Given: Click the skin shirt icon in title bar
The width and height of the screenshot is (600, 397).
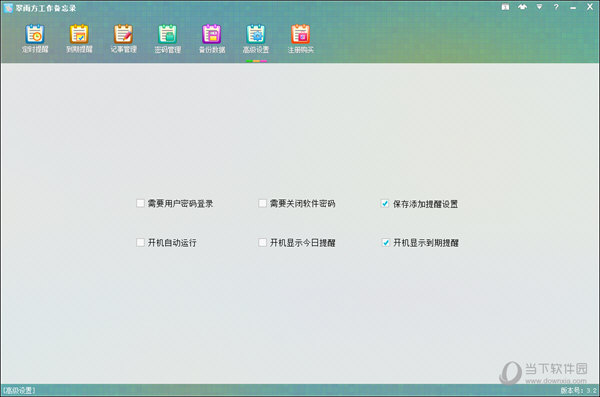Looking at the screenshot, I should (522, 7).
